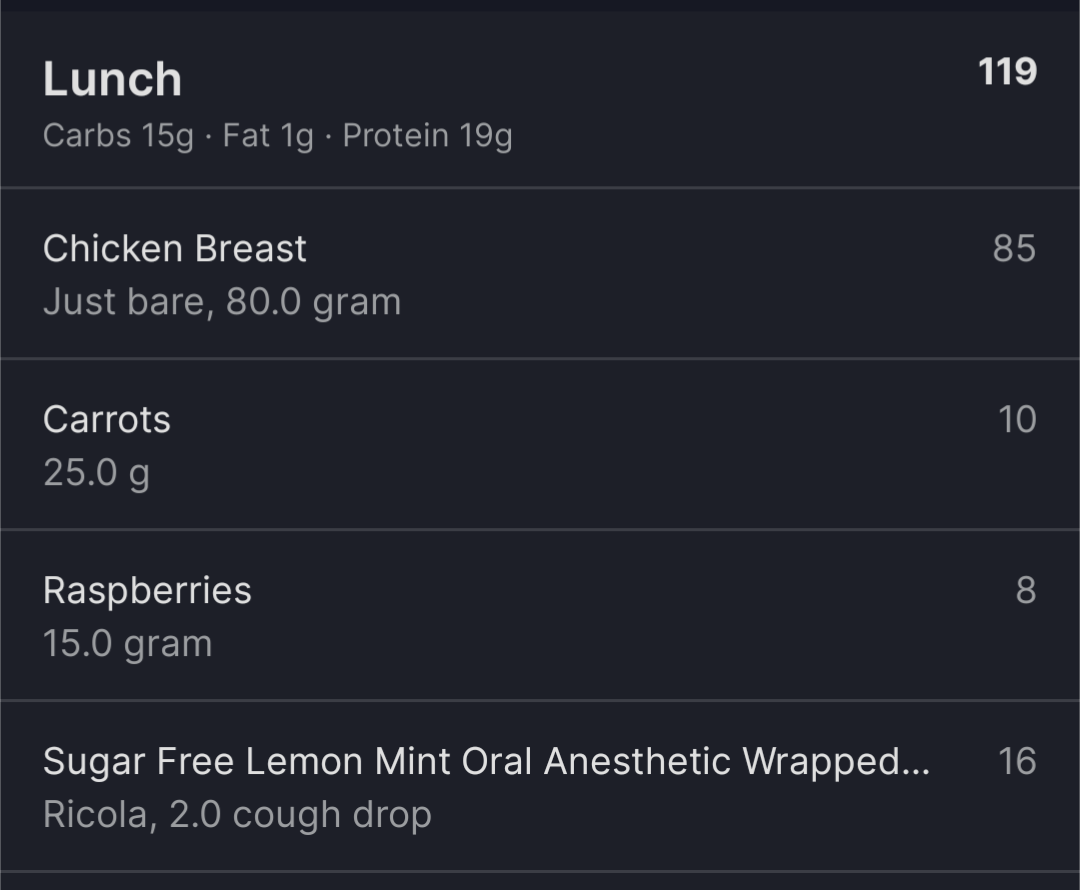This screenshot has width=1080, height=890.
Task: Click the 85 calorie value for Chicken Breast
Action: coord(1014,248)
